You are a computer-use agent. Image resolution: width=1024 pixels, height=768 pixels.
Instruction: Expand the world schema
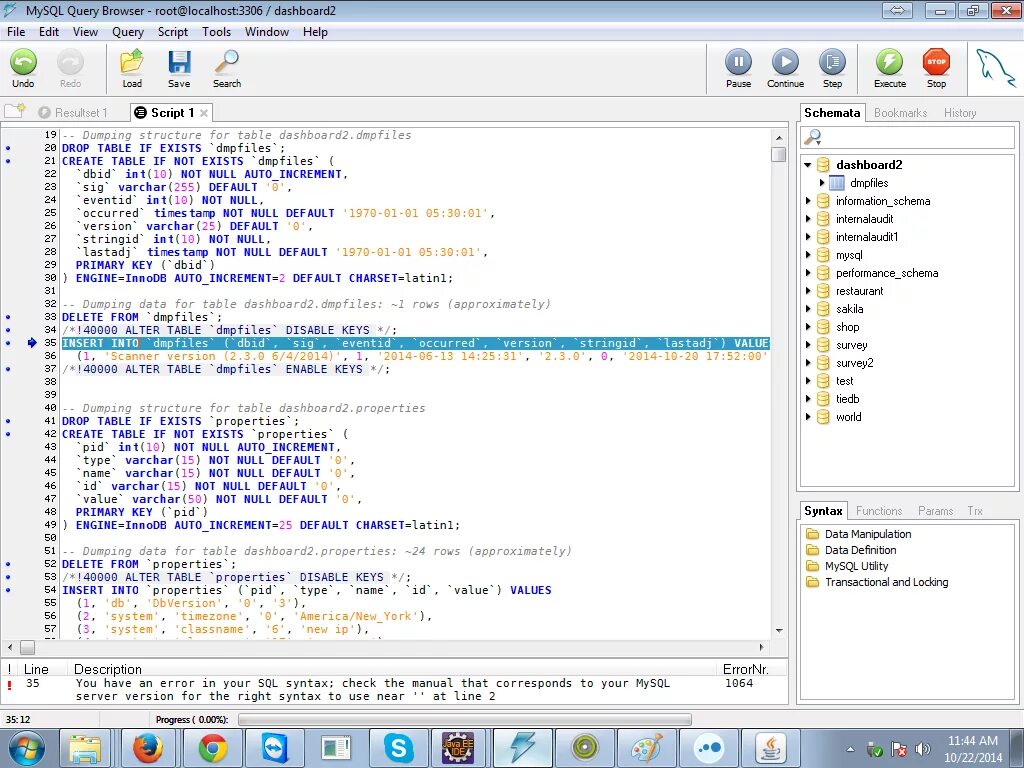[x=808, y=417]
